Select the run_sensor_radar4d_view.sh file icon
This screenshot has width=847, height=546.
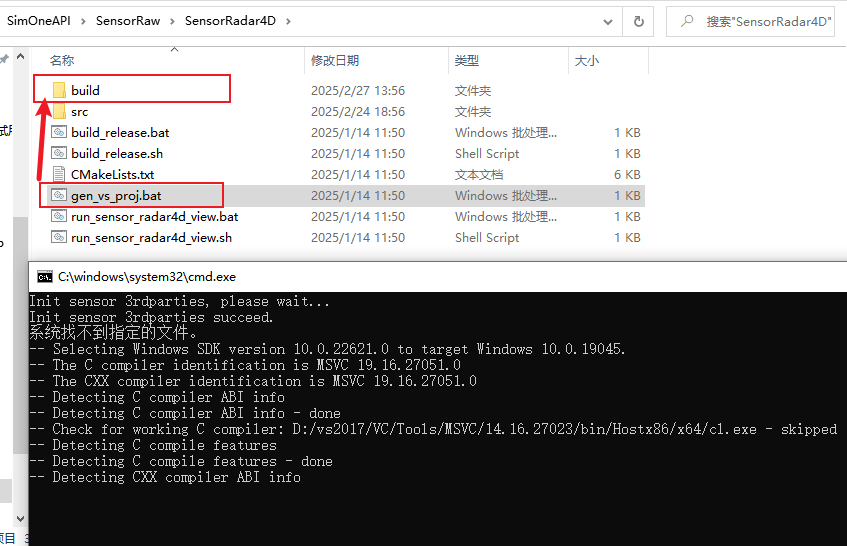click(x=59, y=238)
